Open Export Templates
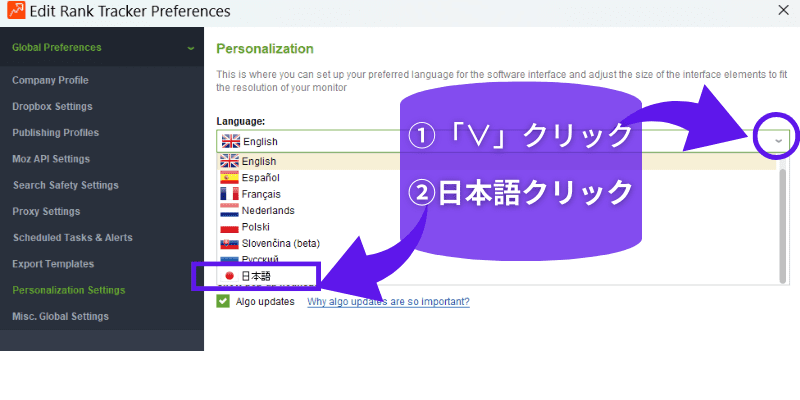Viewport: 800px width, 400px height. click(x=53, y=264)
